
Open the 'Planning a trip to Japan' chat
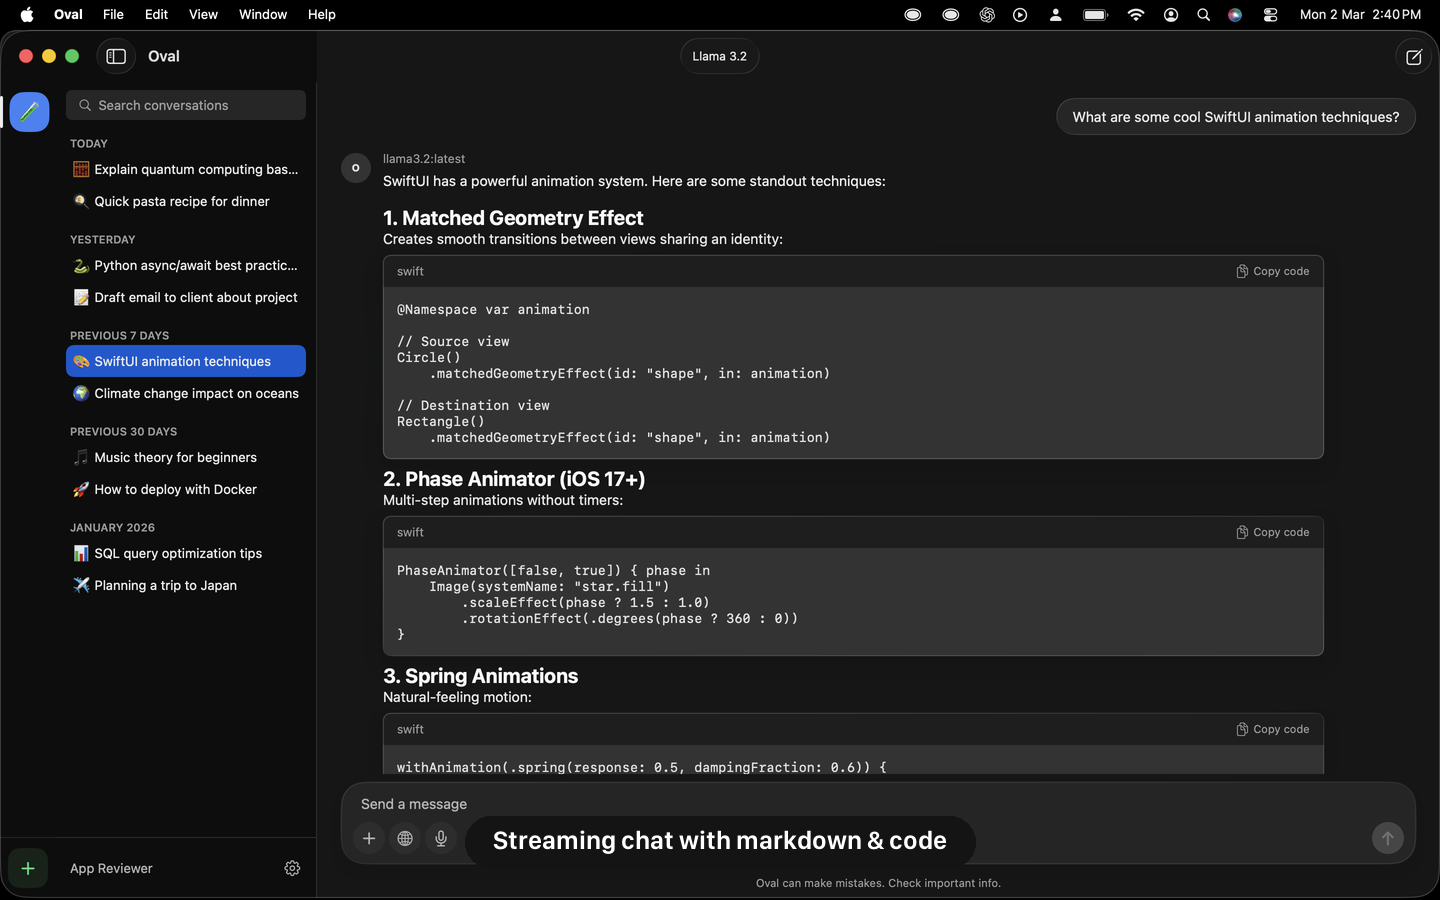coord(165,585)
